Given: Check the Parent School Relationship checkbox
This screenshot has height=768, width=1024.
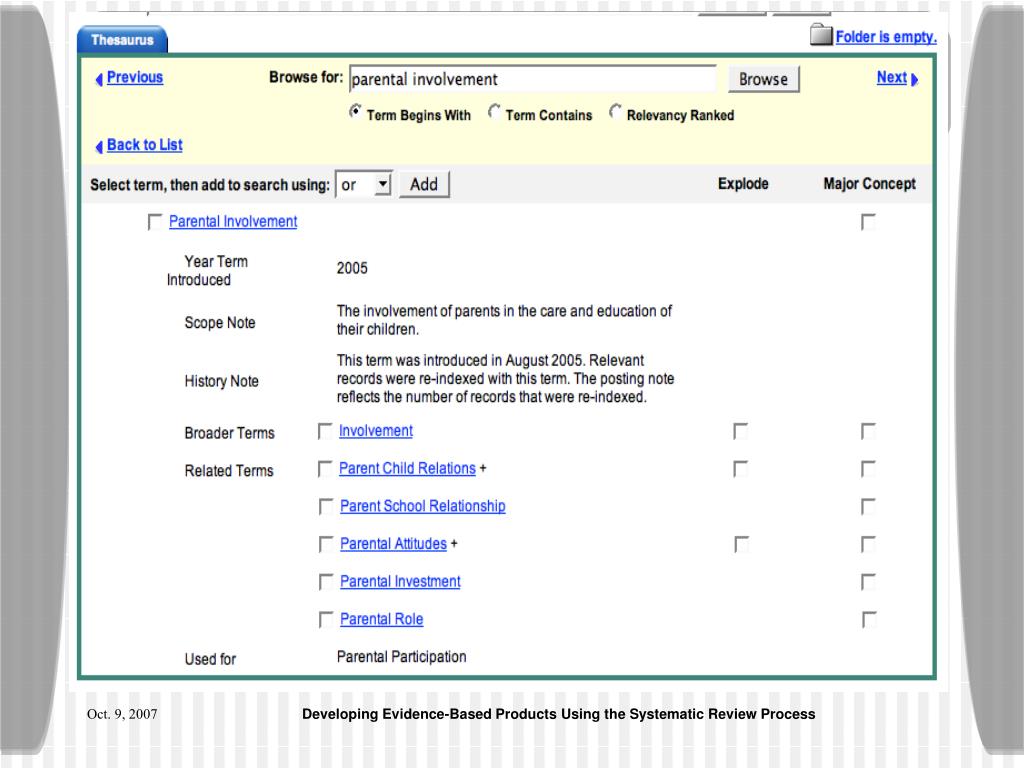Looking at the screenshot, I should (326, 507).
